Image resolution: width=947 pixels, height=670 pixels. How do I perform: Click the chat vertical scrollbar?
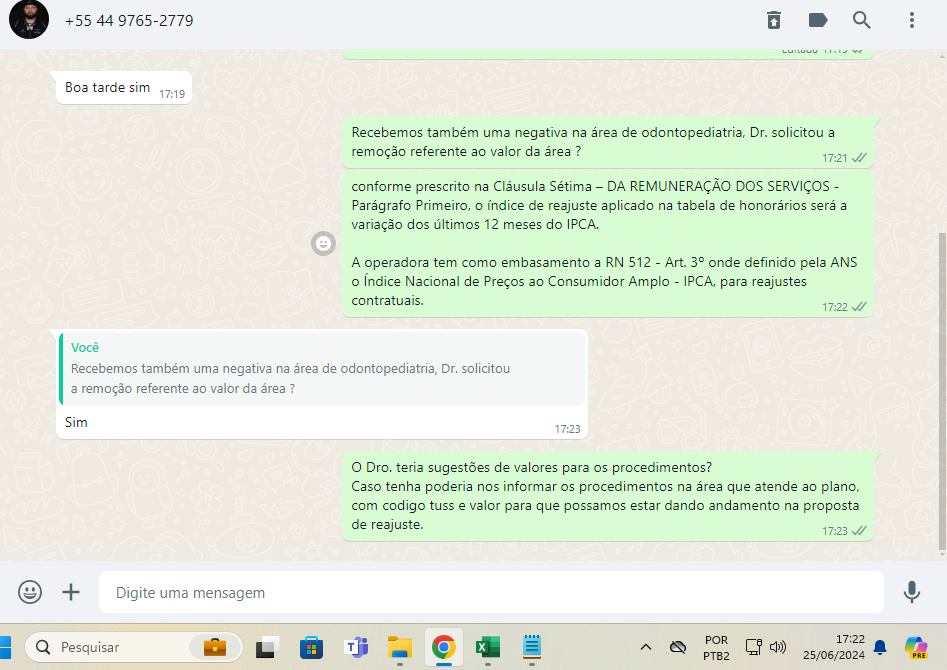tap(942, 393)
